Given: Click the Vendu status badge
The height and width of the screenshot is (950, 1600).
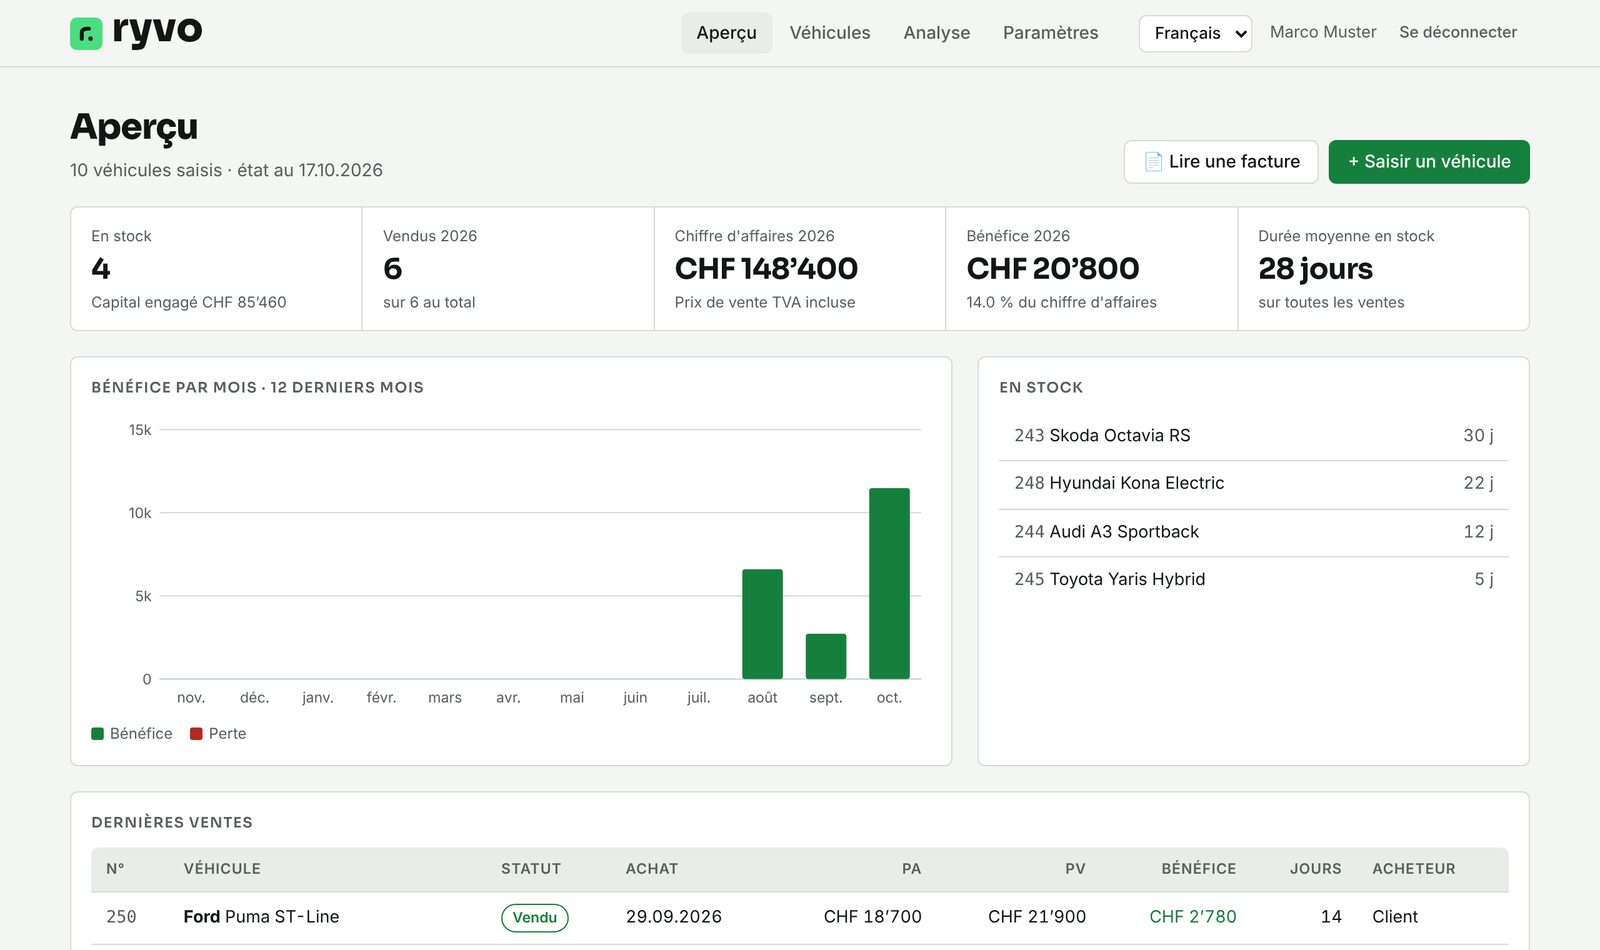Looking at the screenshot, I should click(x=535, y=918).
